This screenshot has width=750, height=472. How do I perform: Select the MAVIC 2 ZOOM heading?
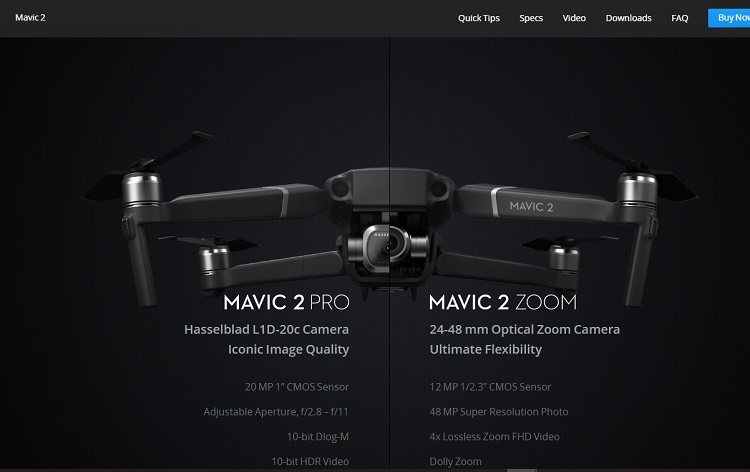pyautogui.click(x=503, y=302)
